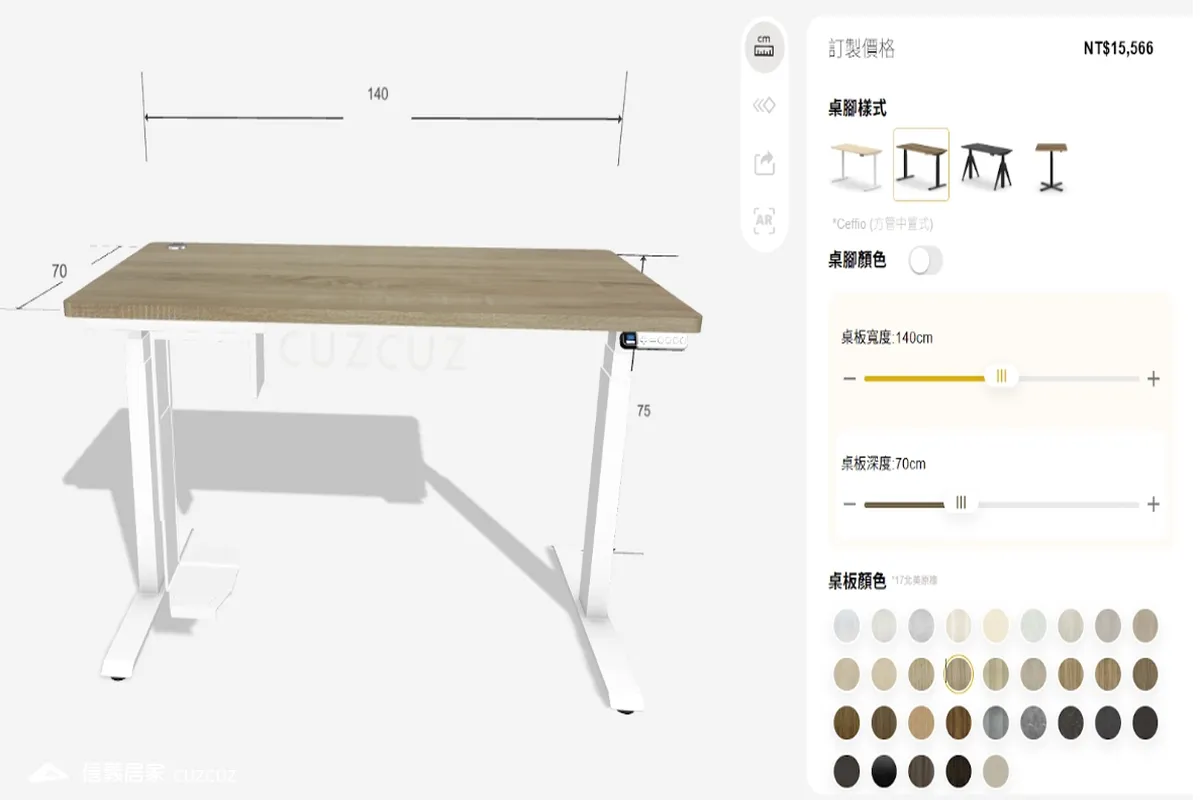
Task: Pick the first white tabletop color swatch
Action: pyautogui.click(x=846, y=626)
